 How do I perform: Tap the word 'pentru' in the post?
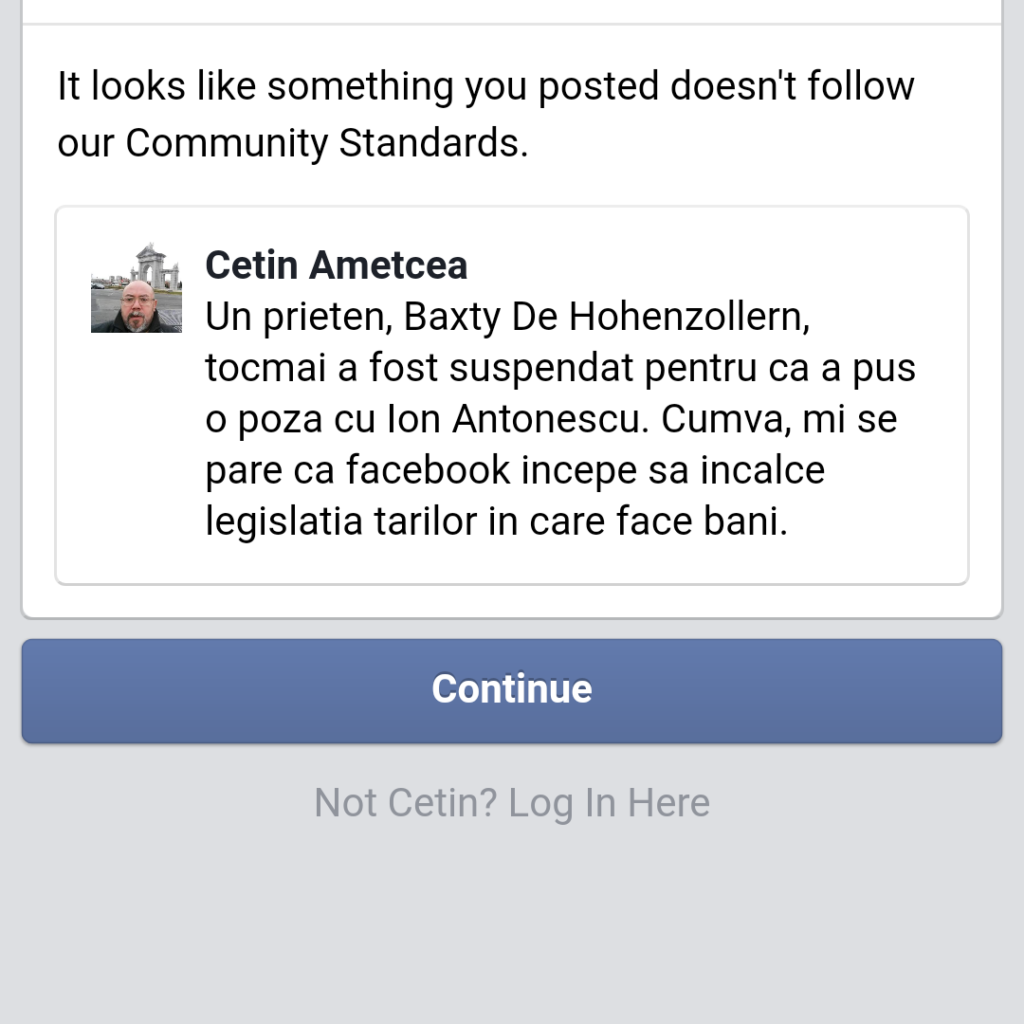[x=700, y=369]
